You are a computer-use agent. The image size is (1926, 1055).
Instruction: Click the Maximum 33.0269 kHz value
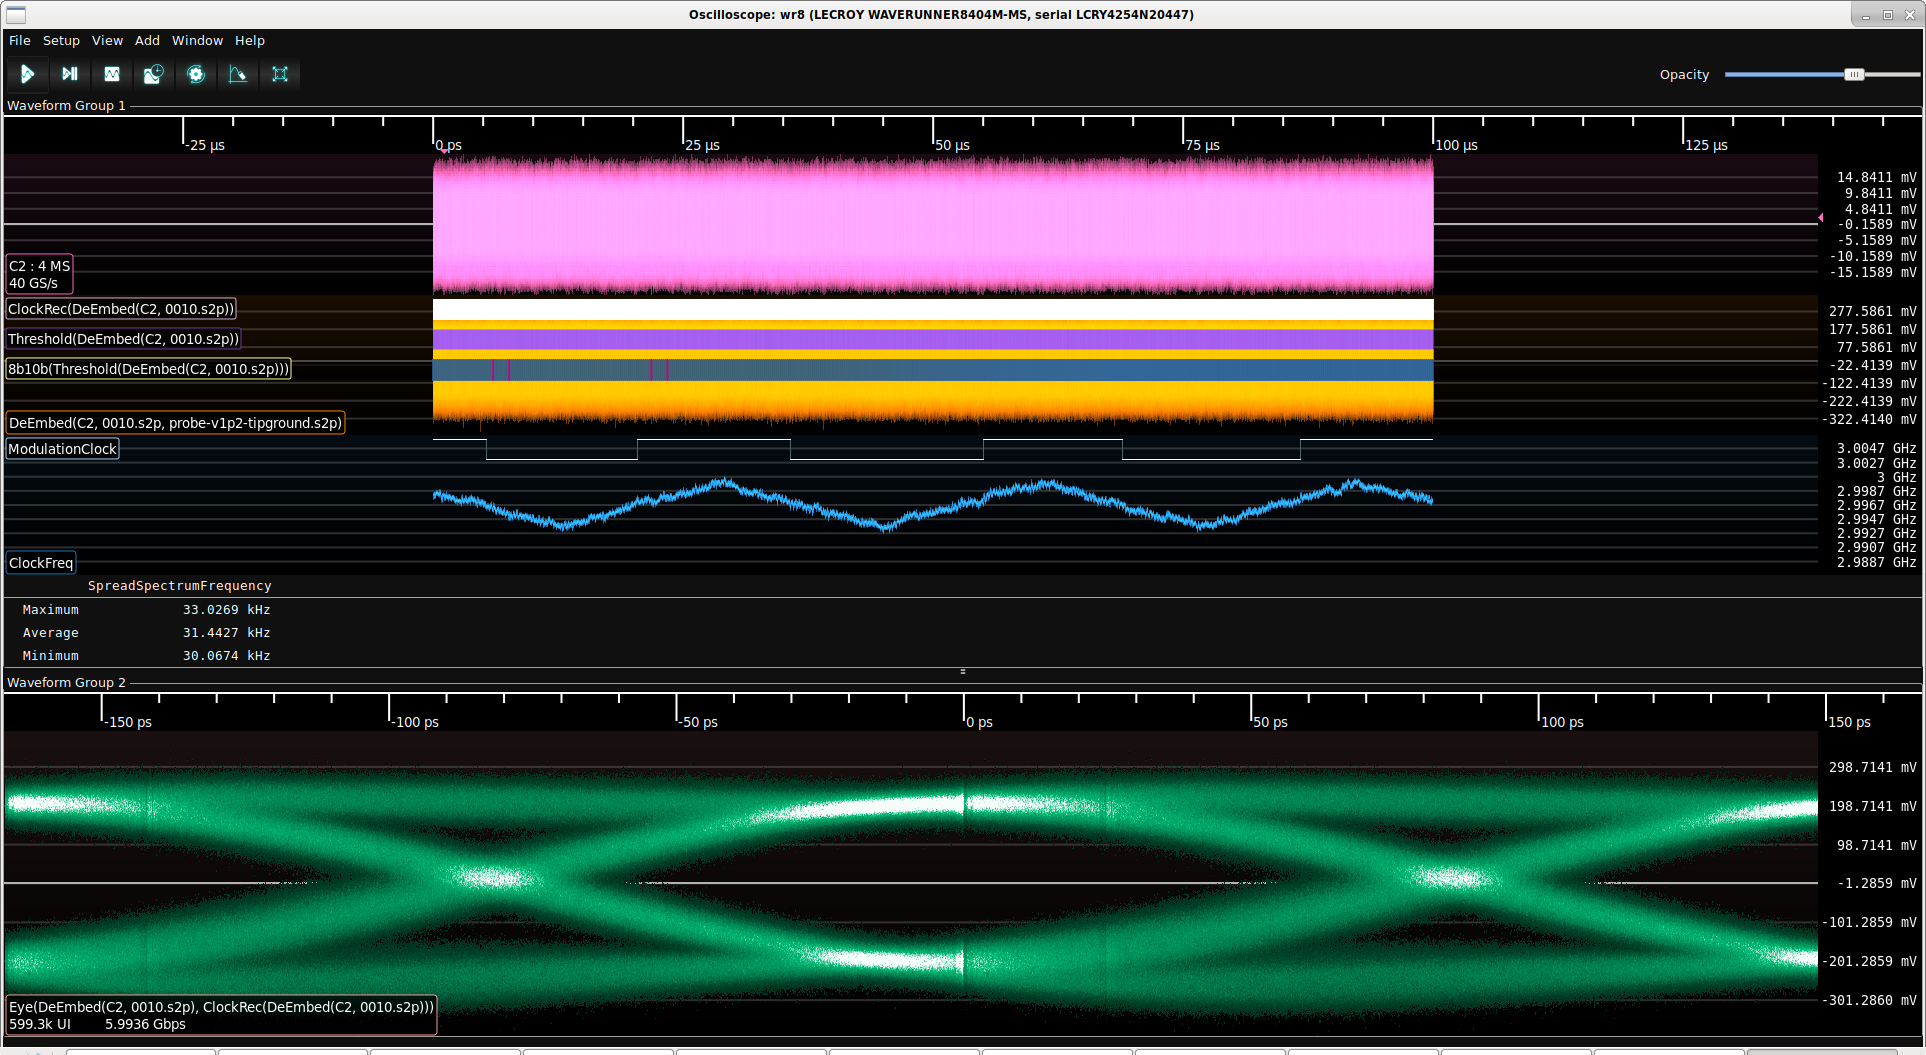[226, 610]
